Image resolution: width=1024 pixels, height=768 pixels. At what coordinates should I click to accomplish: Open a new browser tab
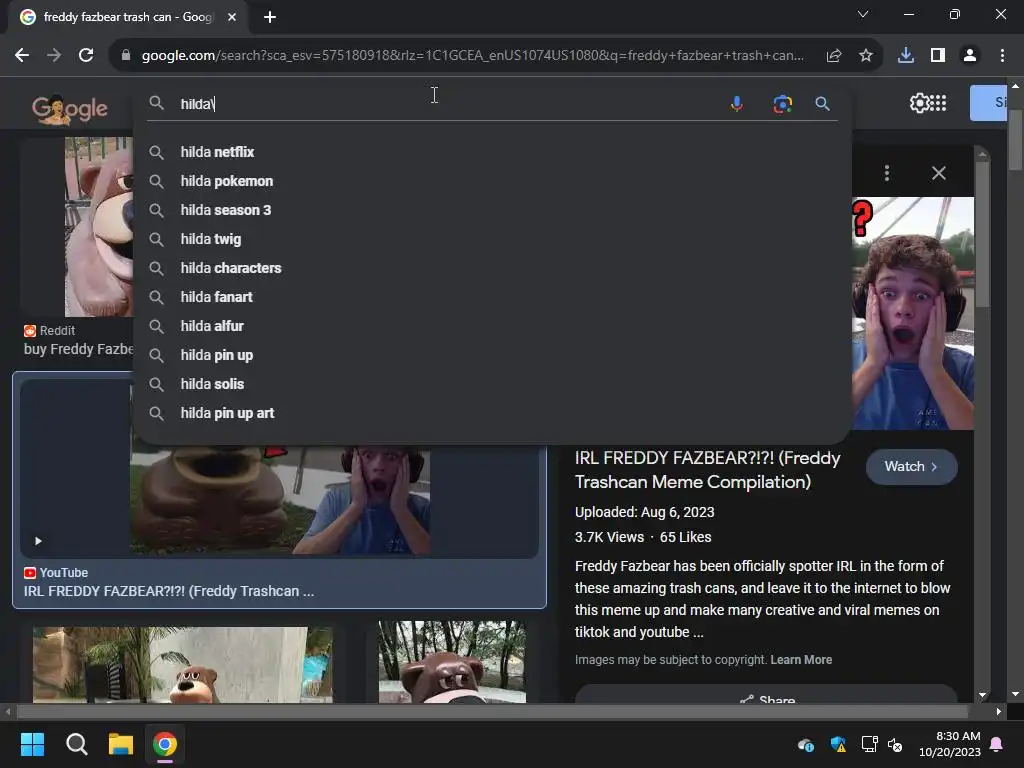(270, 17)
